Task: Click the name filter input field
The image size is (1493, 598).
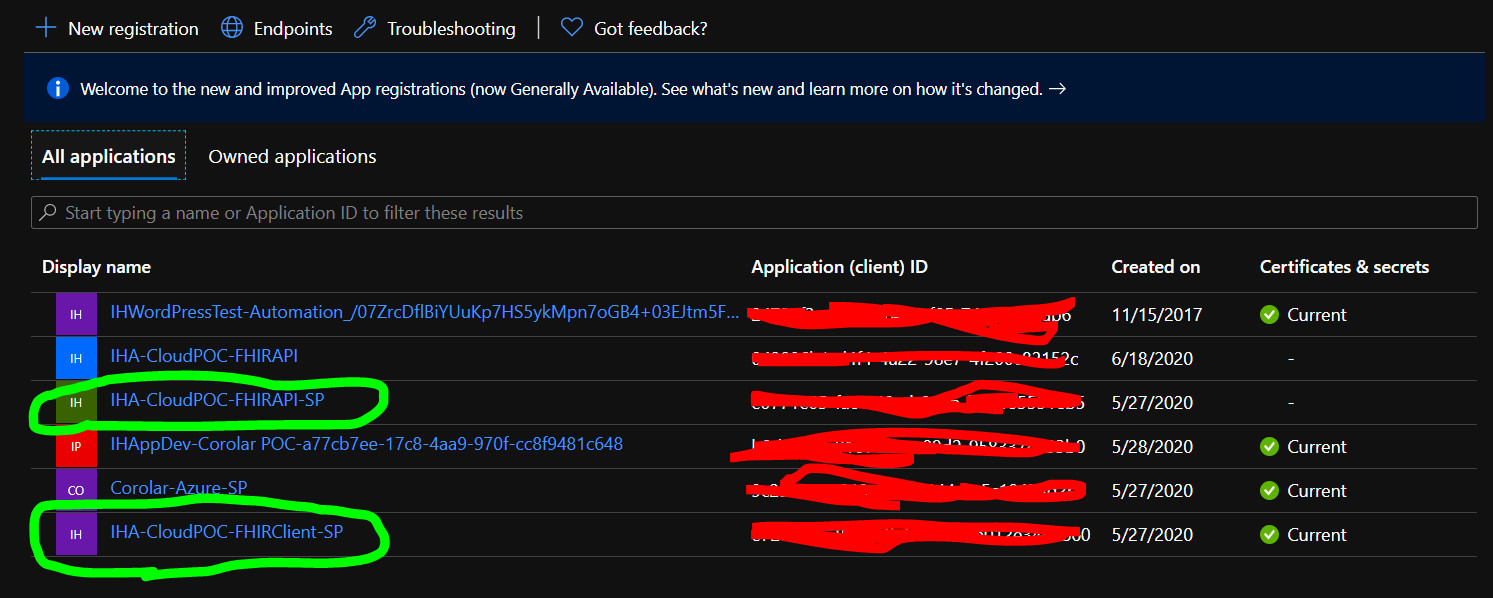Action: click(x=400, y=212)
